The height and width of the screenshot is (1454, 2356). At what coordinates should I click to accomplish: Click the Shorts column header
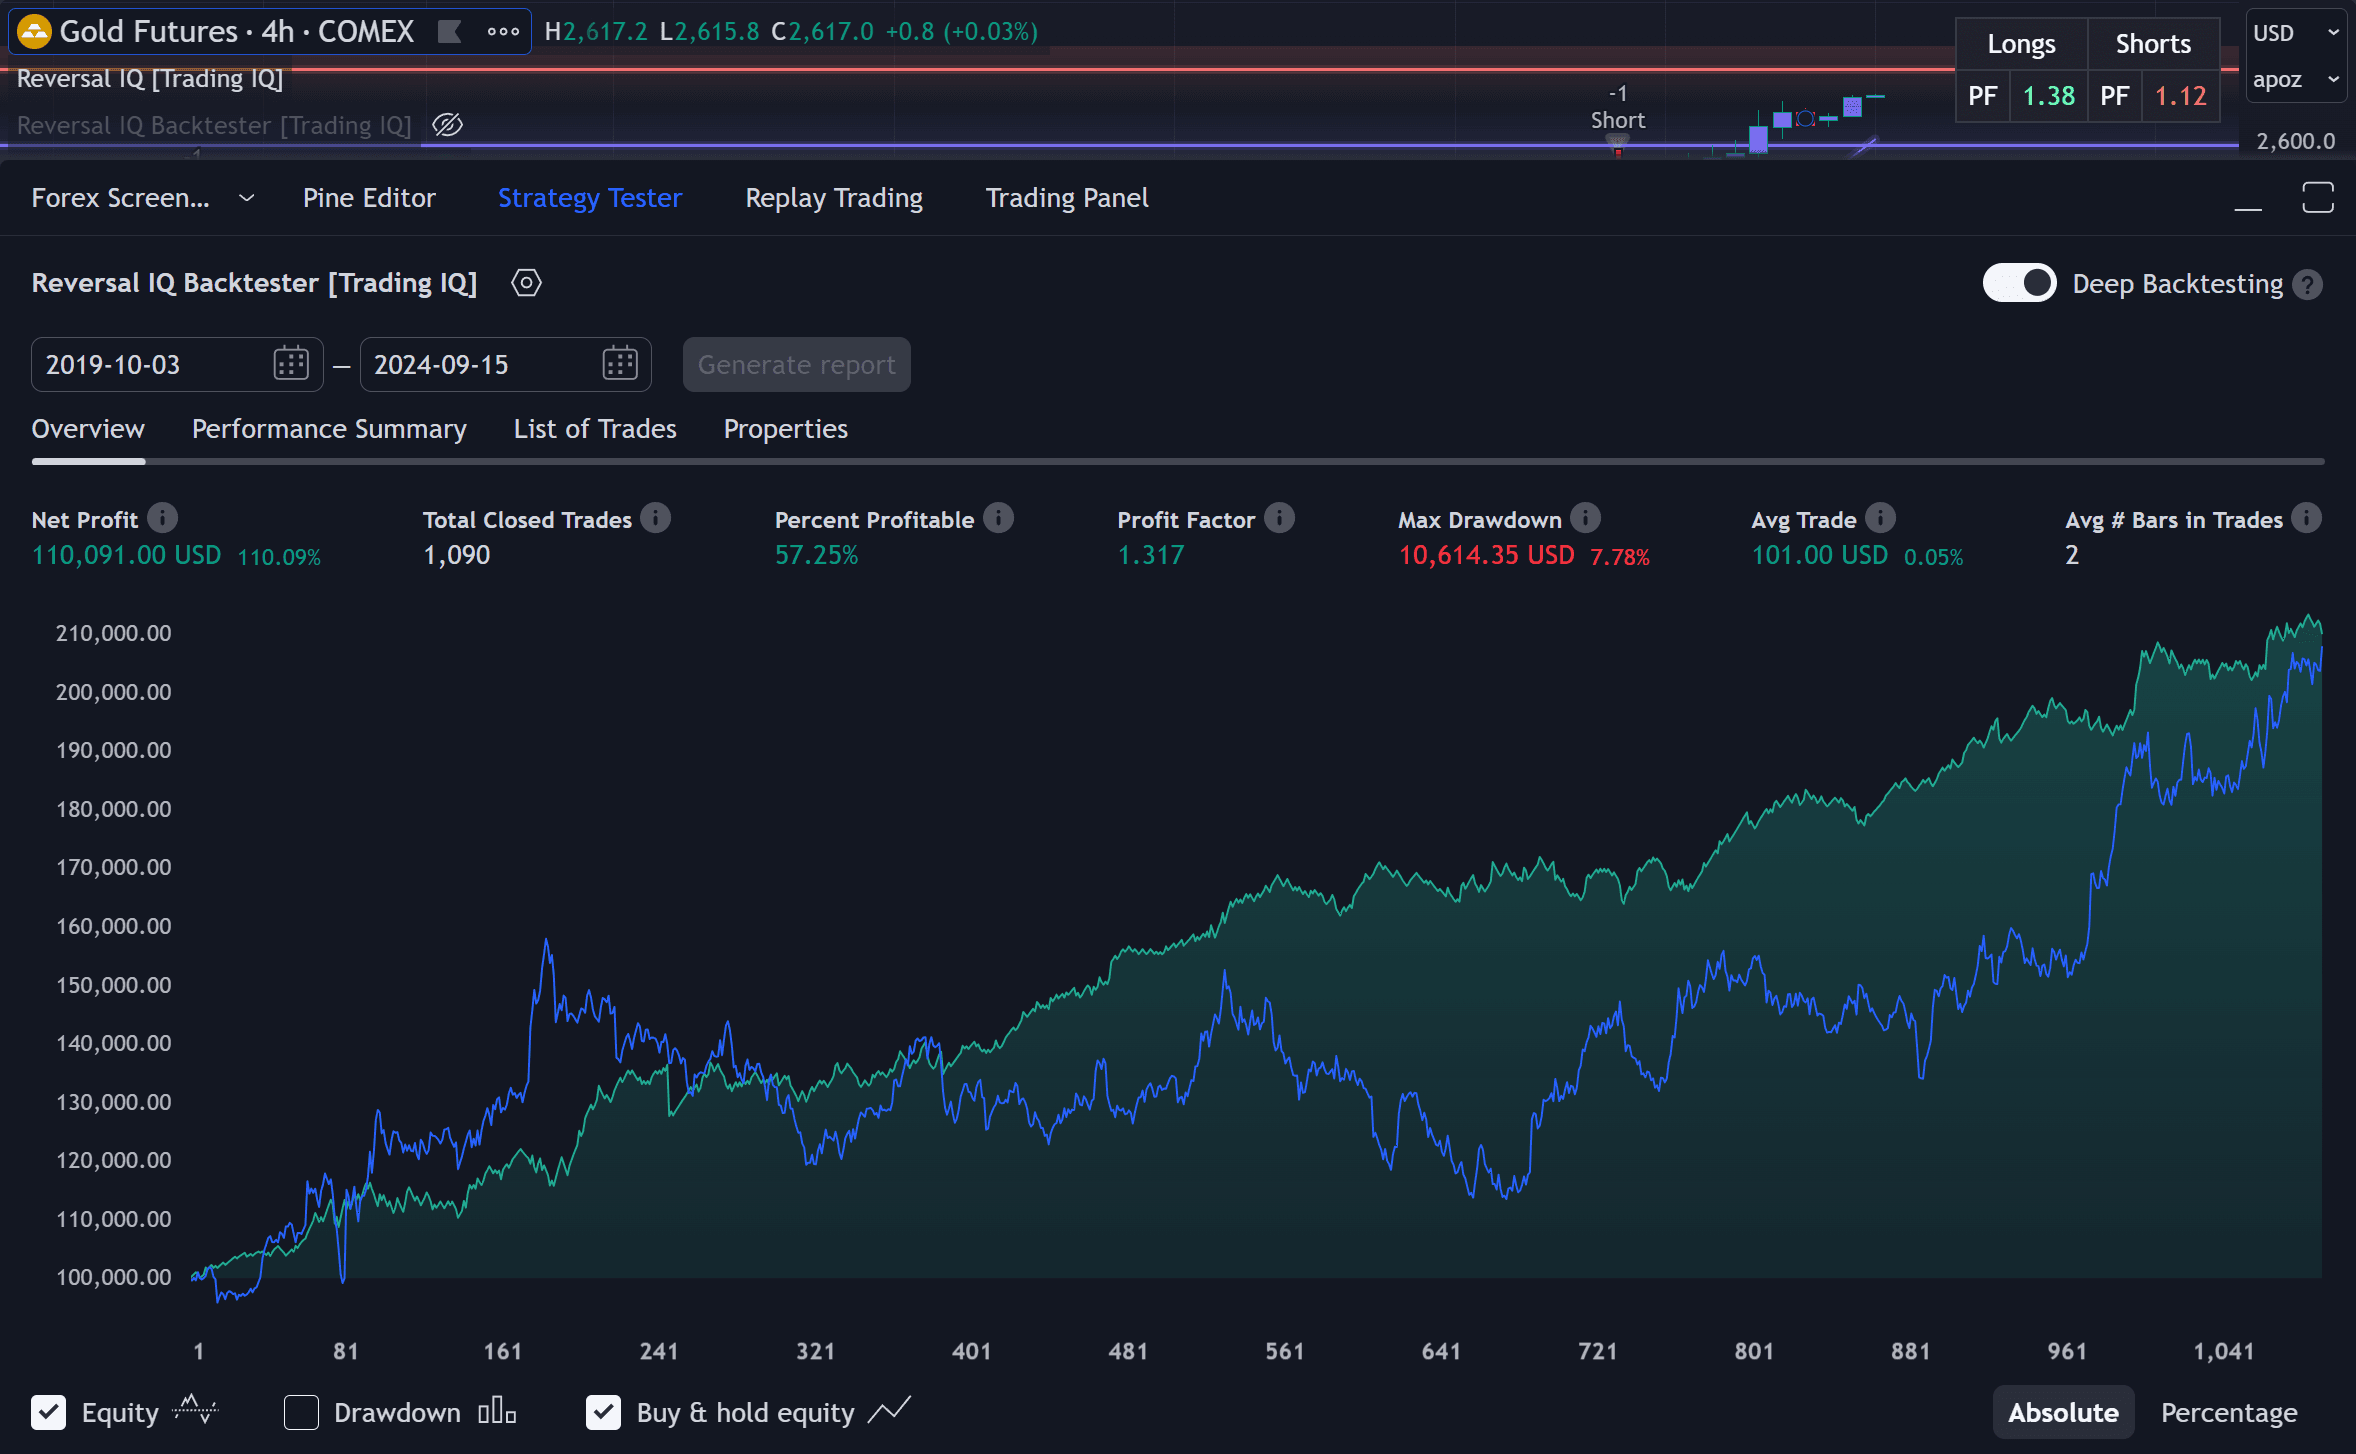tap(2153, 44)
